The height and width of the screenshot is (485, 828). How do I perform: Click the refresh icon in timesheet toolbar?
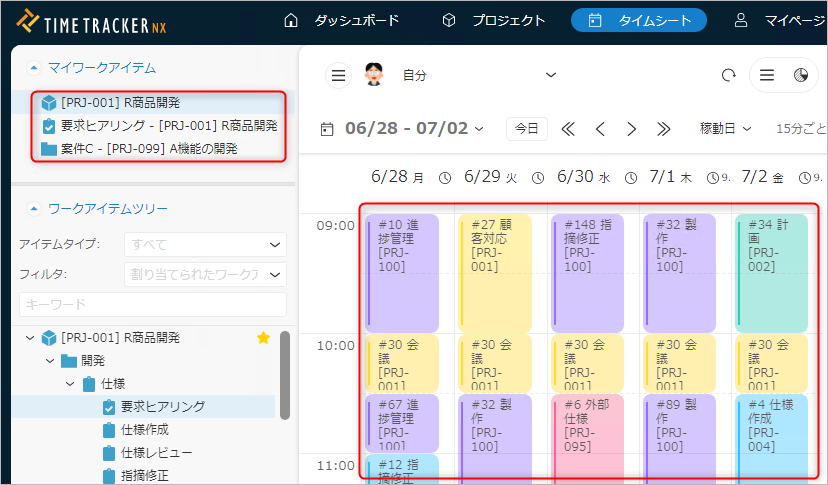coord(728,75)
